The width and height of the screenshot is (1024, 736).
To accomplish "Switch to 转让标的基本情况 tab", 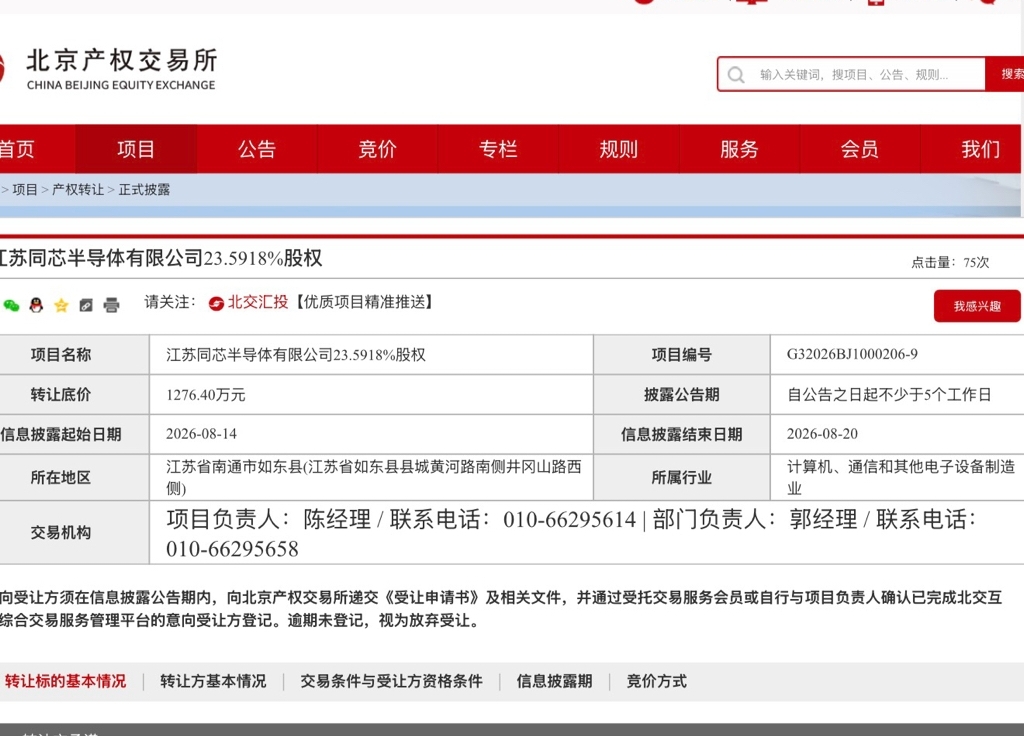I will pyautogui.click(x=65, y=681).
